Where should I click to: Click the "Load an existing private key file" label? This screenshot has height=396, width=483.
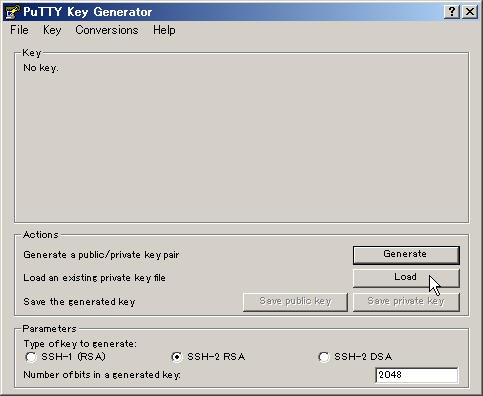(x=94, y=278)
